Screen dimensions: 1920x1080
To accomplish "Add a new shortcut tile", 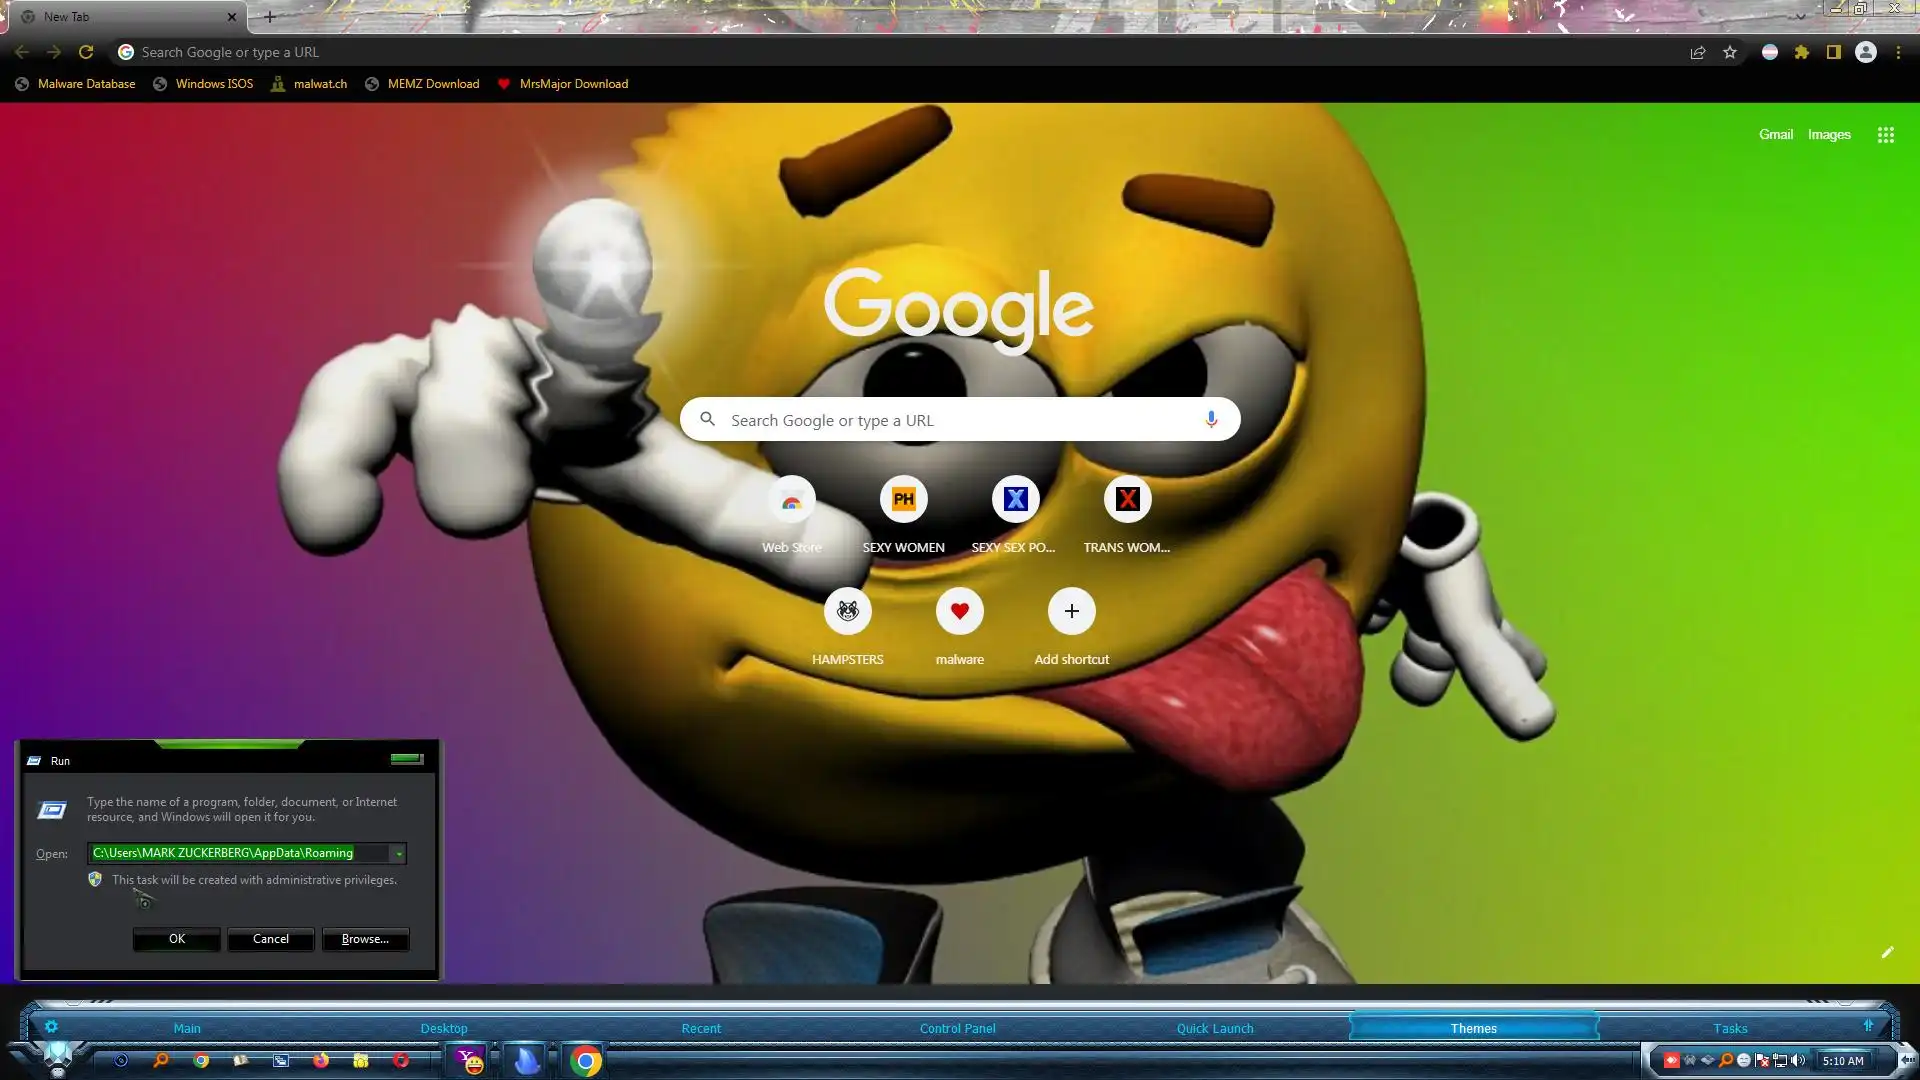I will [1071, 611].
